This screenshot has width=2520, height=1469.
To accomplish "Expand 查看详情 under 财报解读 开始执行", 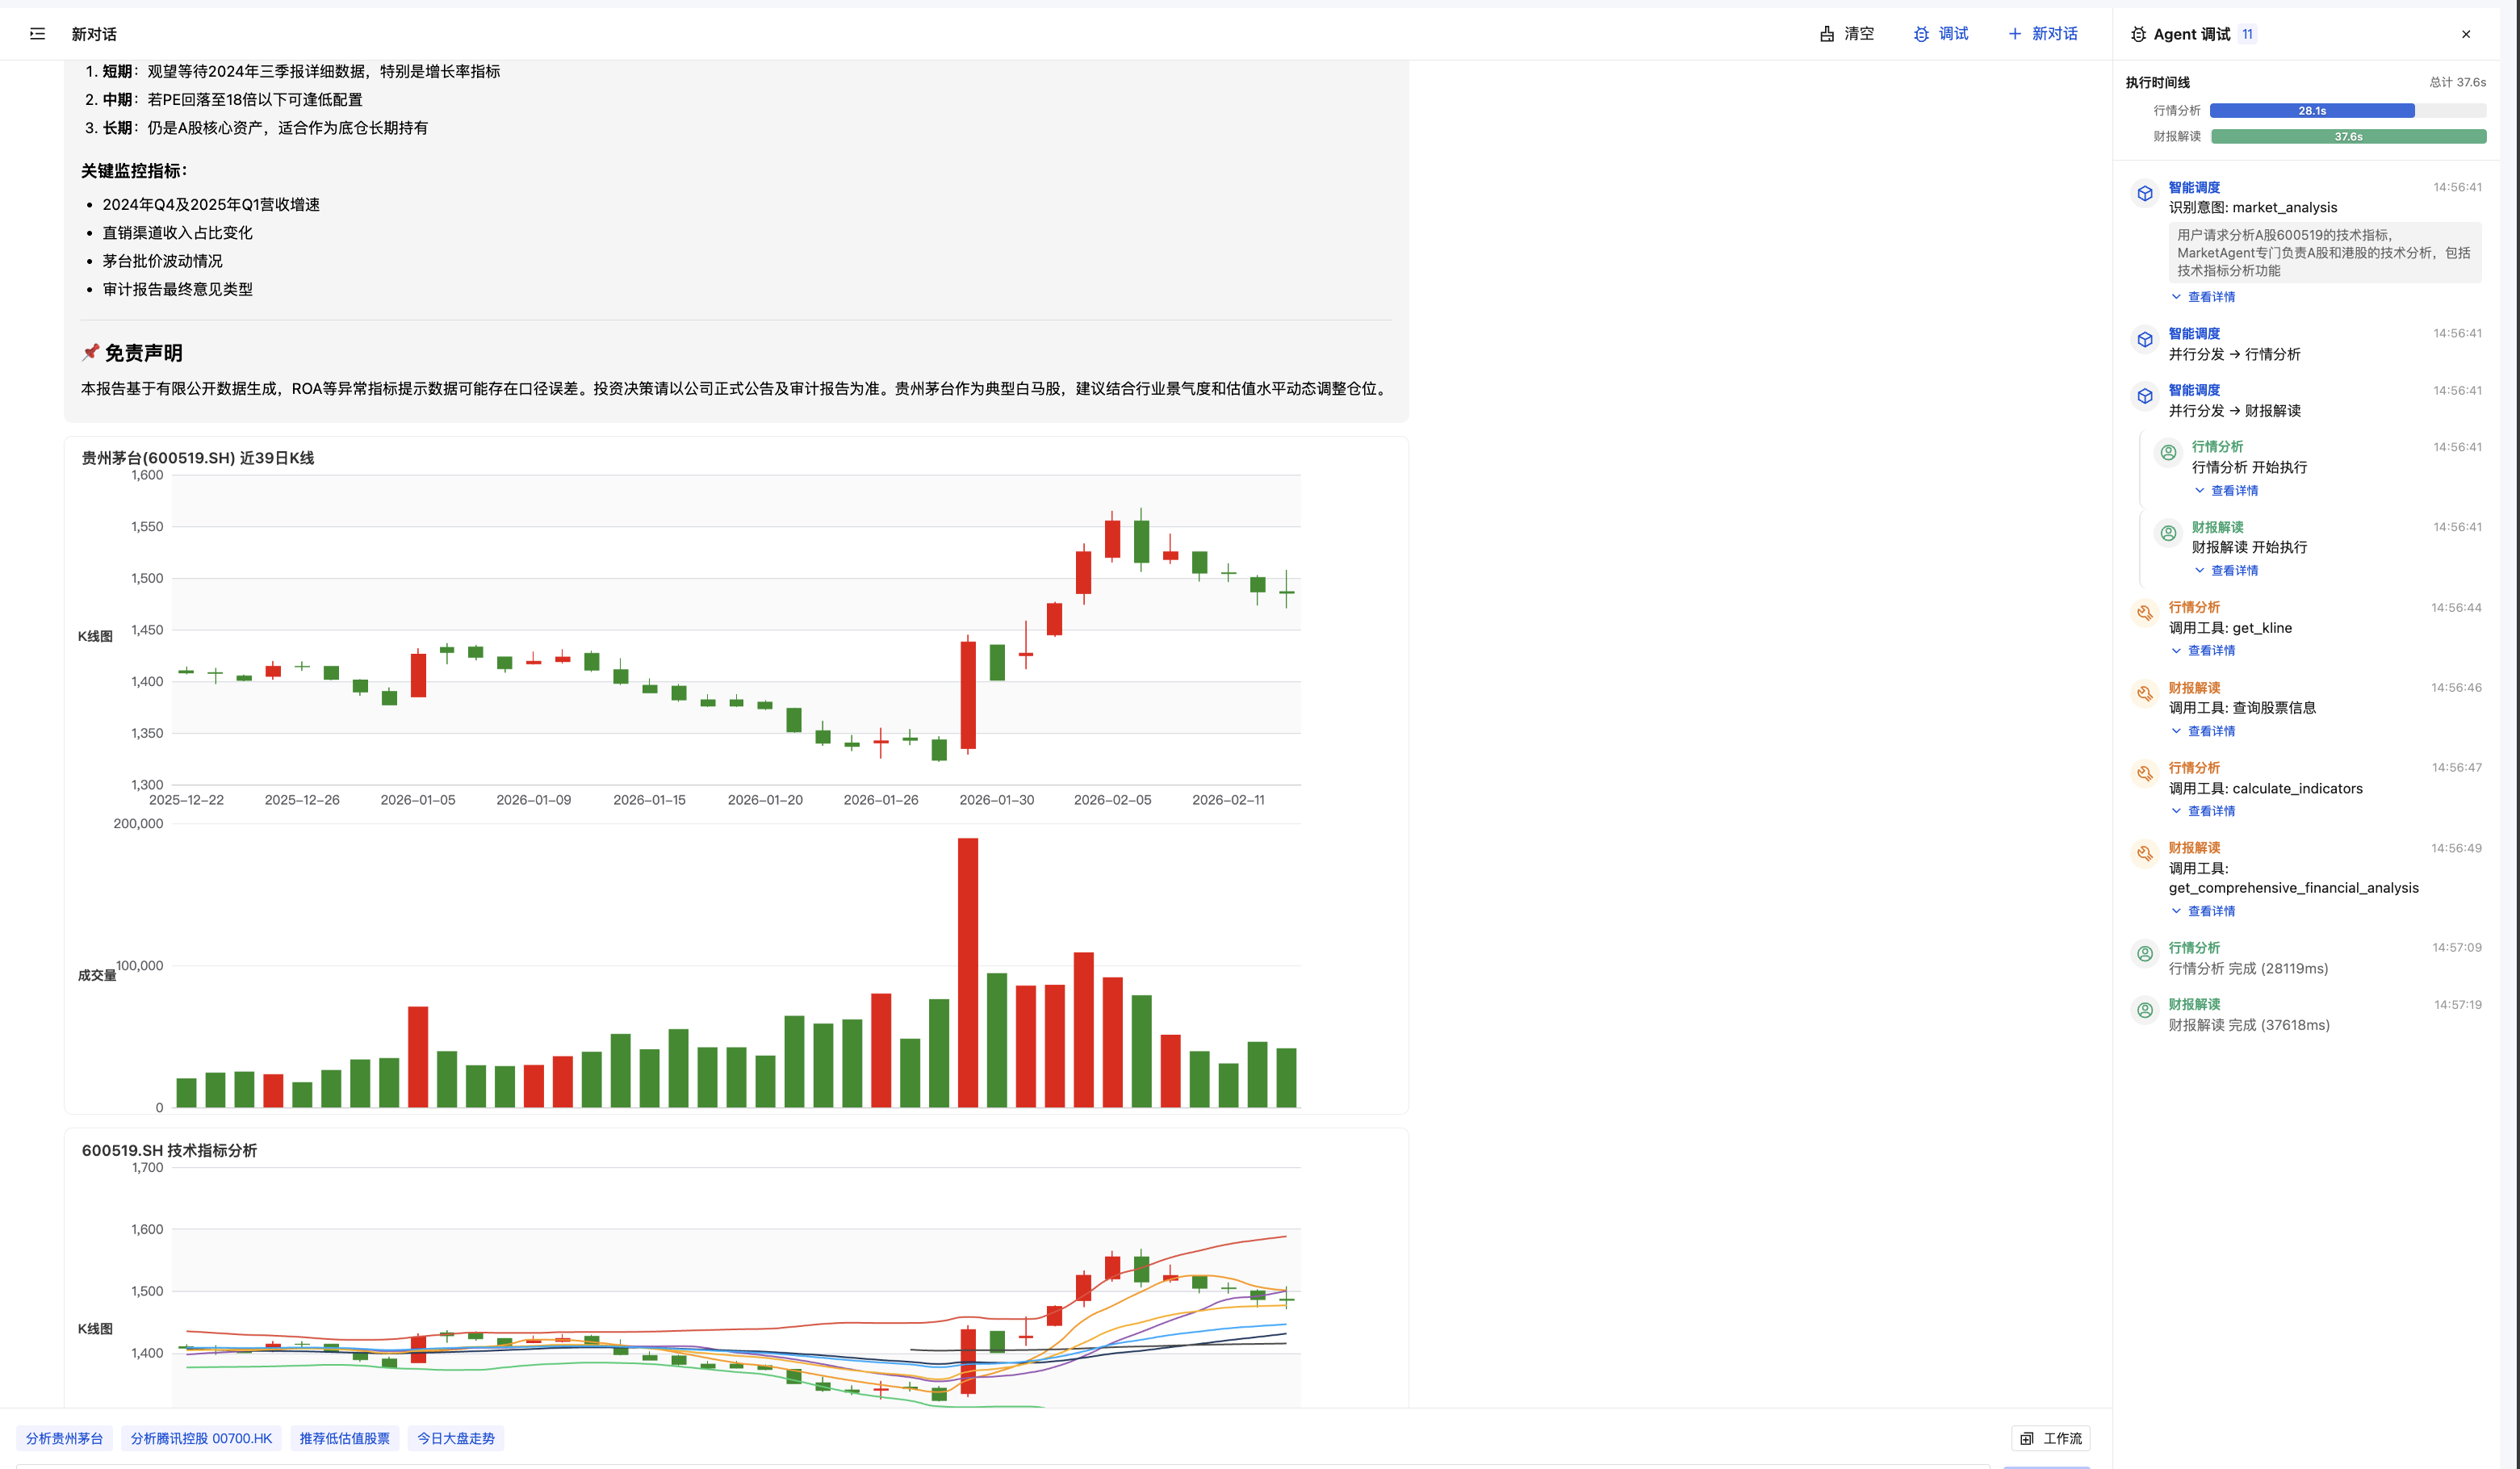I will 2226,571.
